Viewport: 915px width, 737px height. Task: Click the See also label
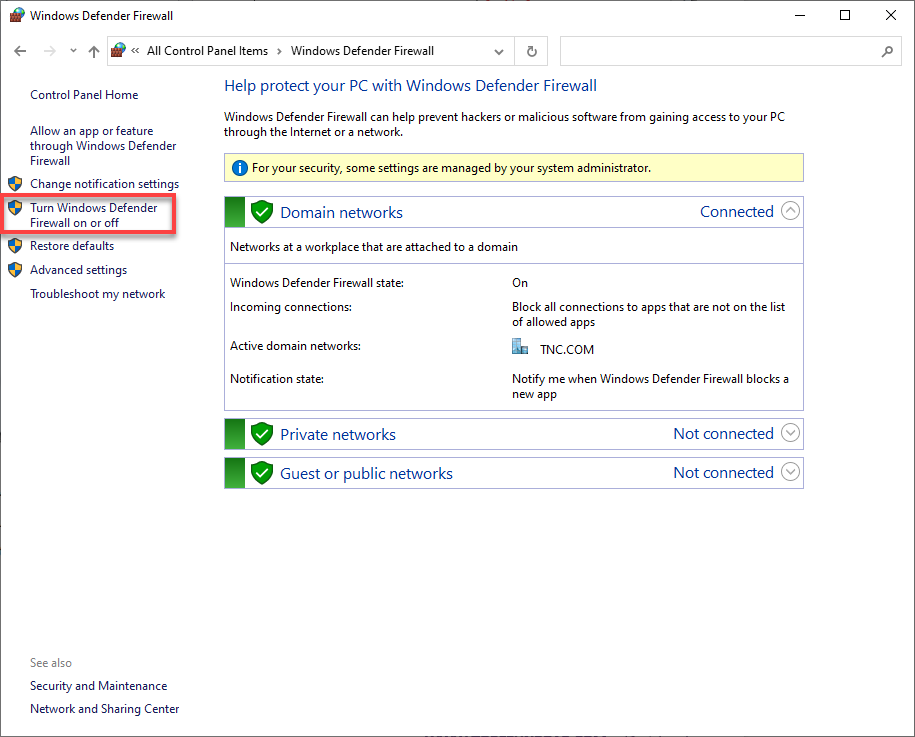(51, 663)
